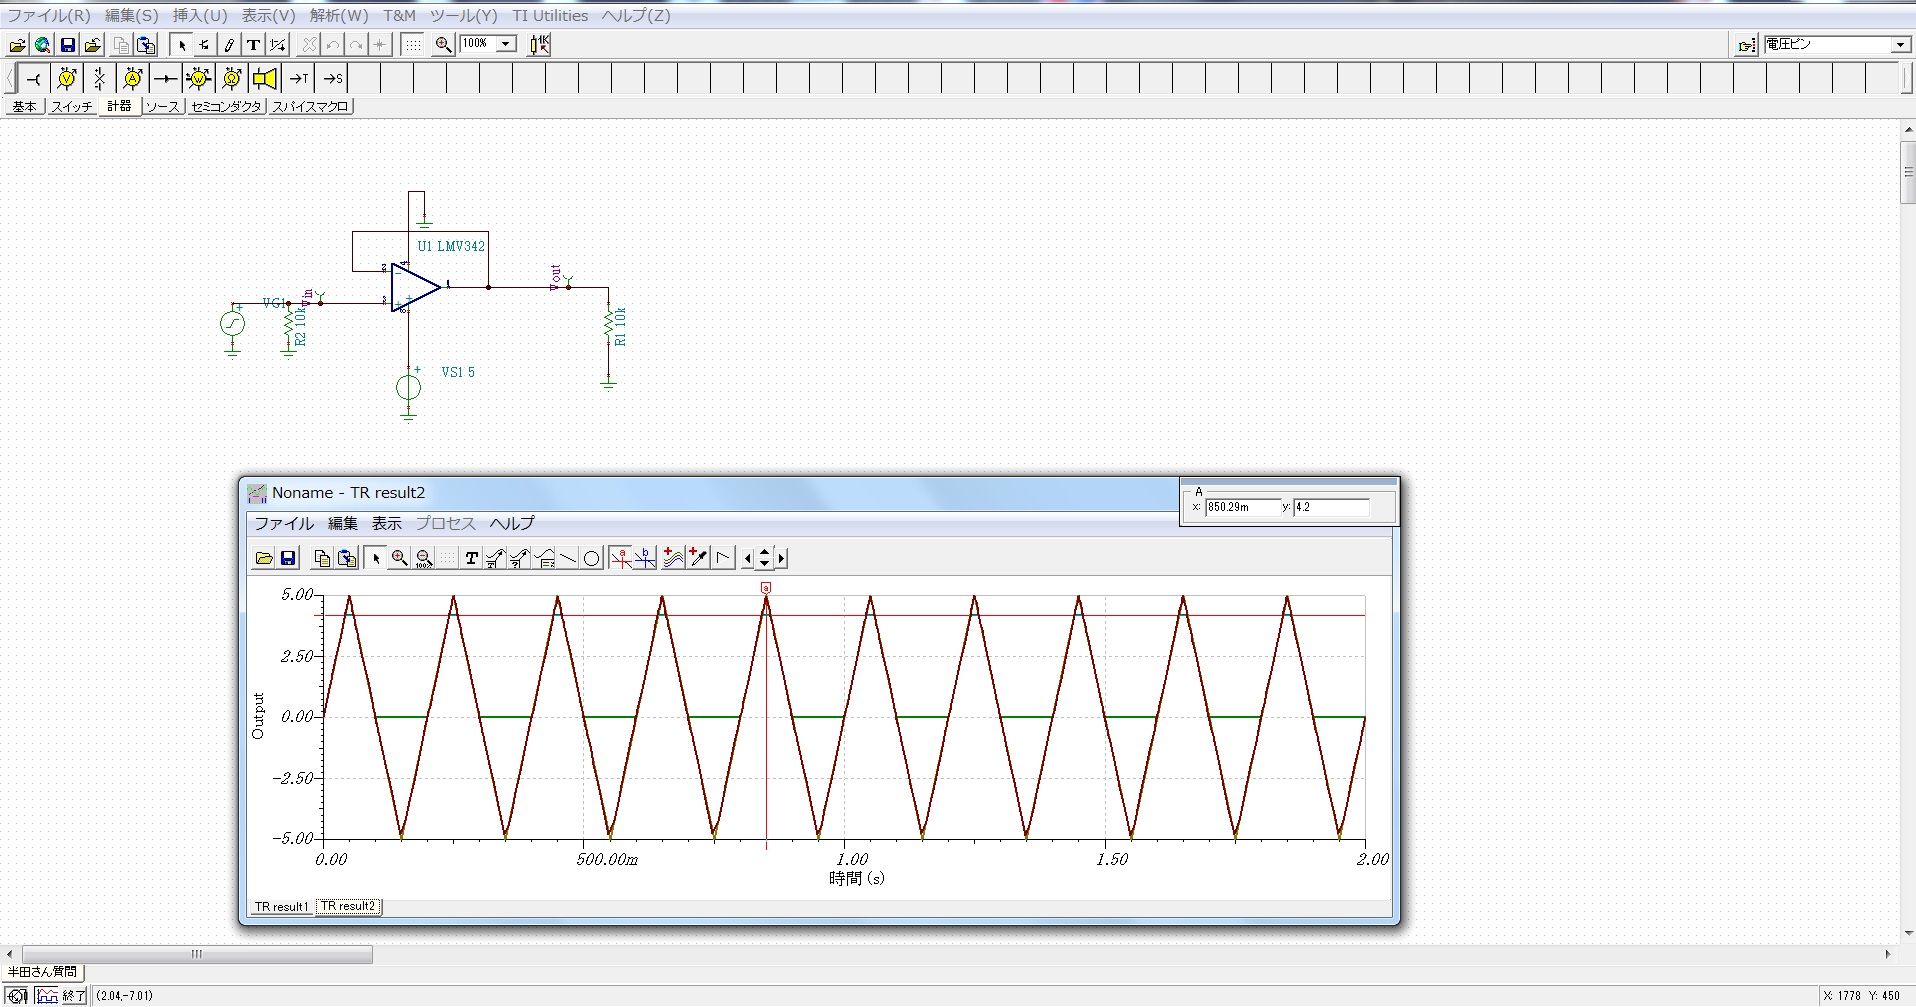Image resolution: width=1916 pixels, height=1007 pixels.
Task: Click the VS1 voltage source symbol
Action: [408, 387]
